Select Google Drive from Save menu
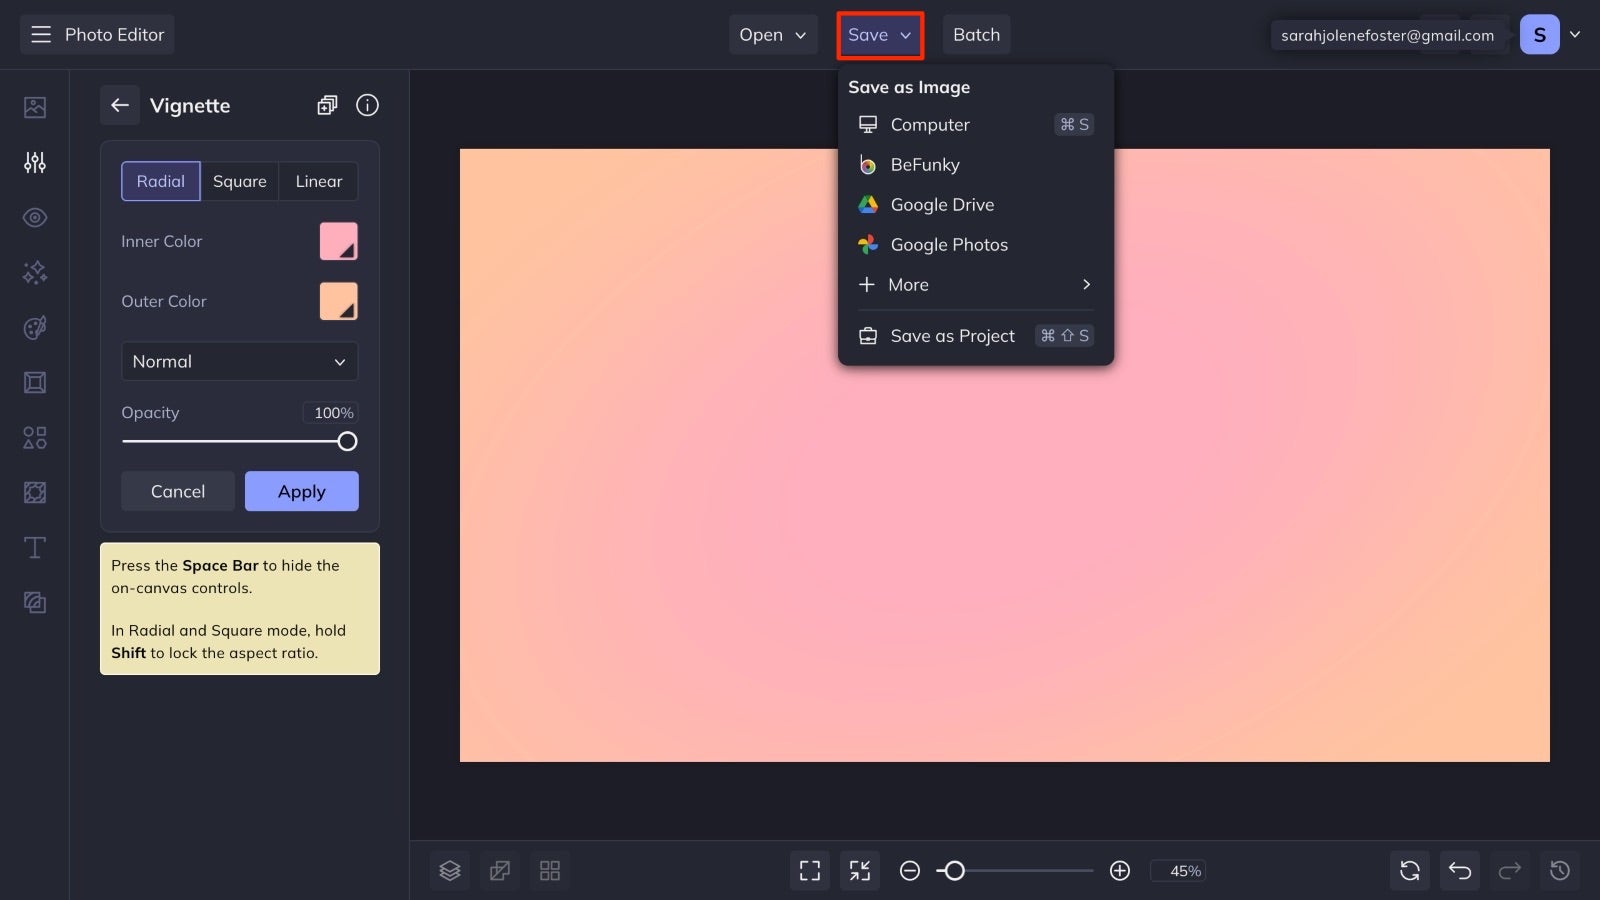Screen dimensions: 1600x900 click(941, 204)
